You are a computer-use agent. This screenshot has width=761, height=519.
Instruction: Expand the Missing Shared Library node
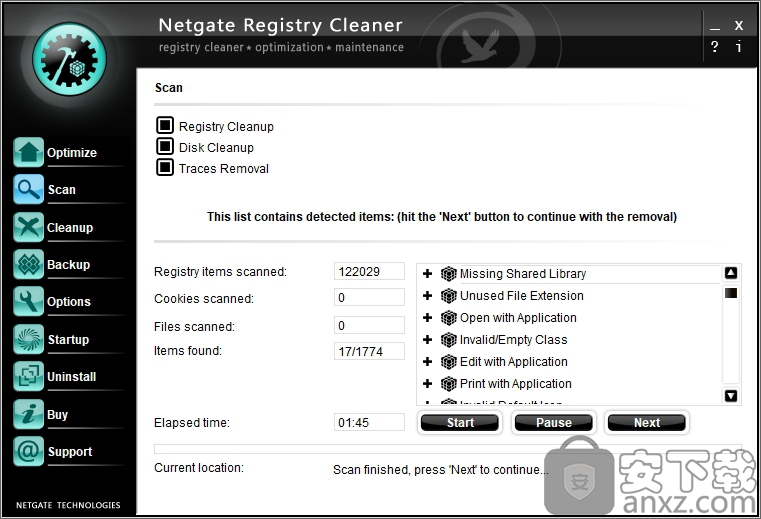coord(428,274)
